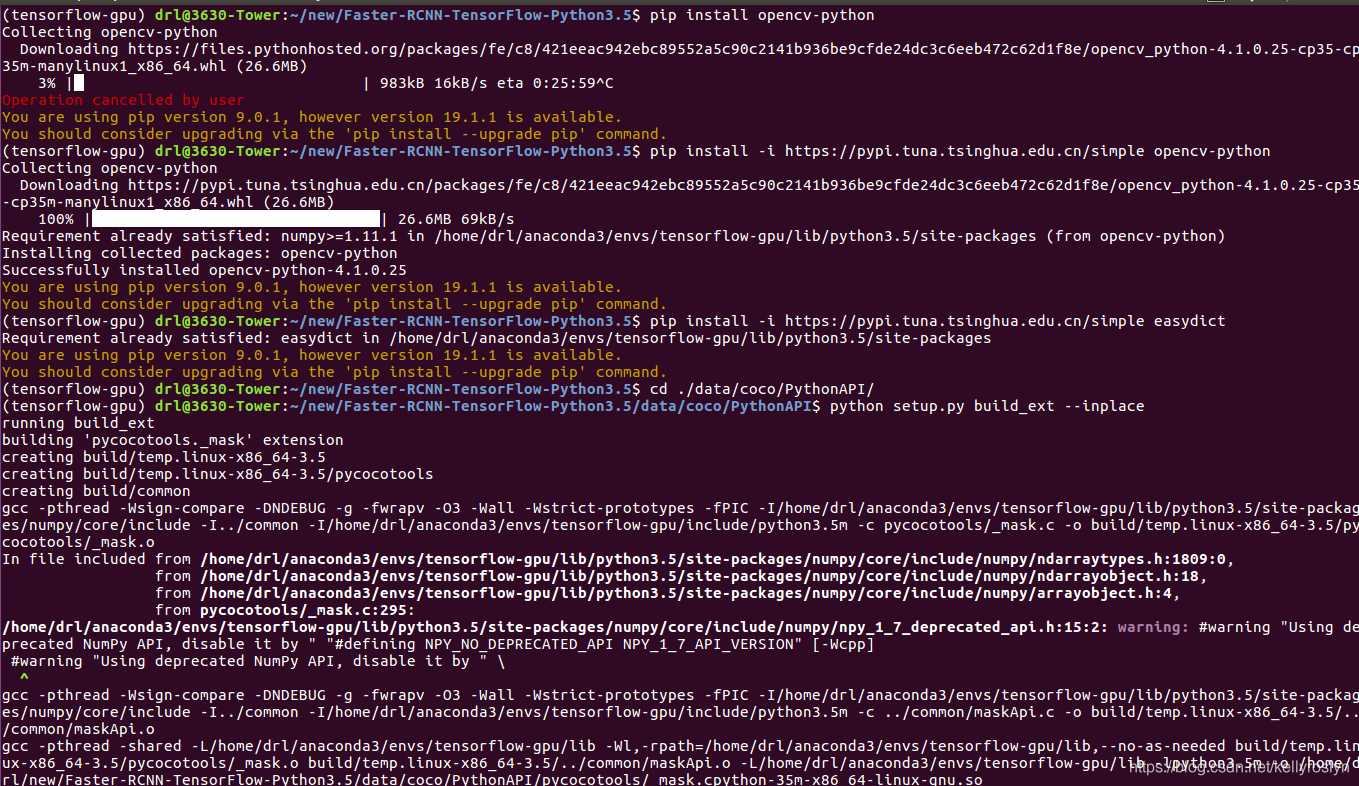Click the 'cocotools/_mask.o' wrapped line

point(78,542)
